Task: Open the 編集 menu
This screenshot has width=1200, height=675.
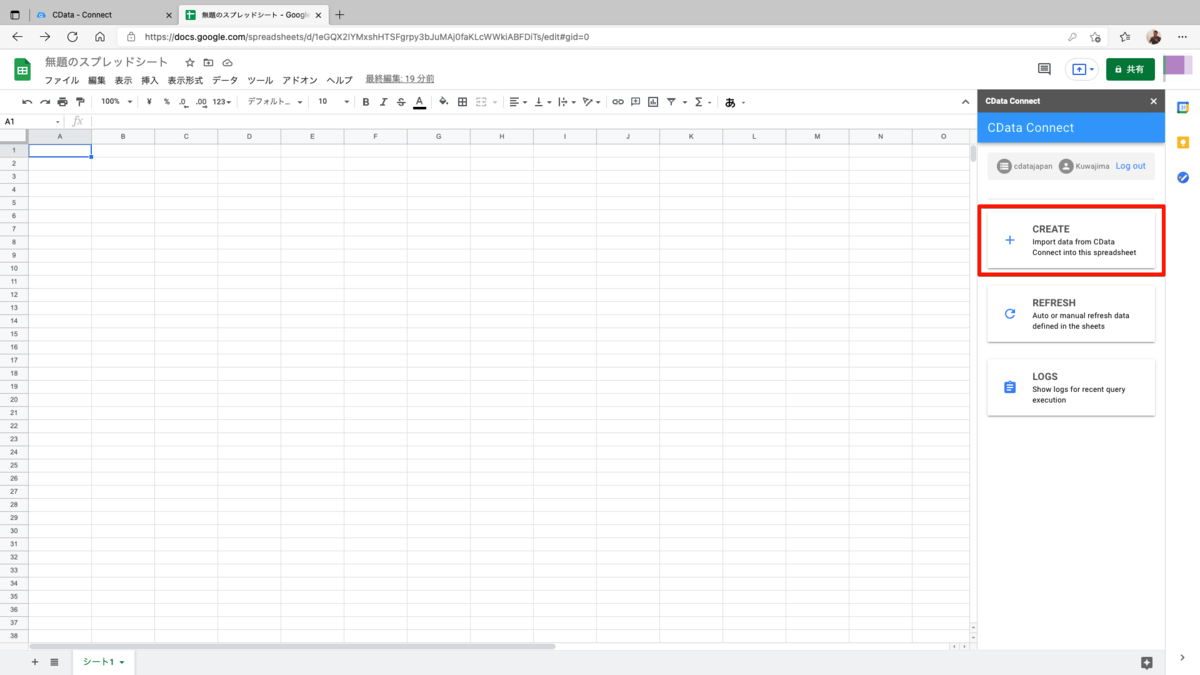Action: (x=96, y=80)
